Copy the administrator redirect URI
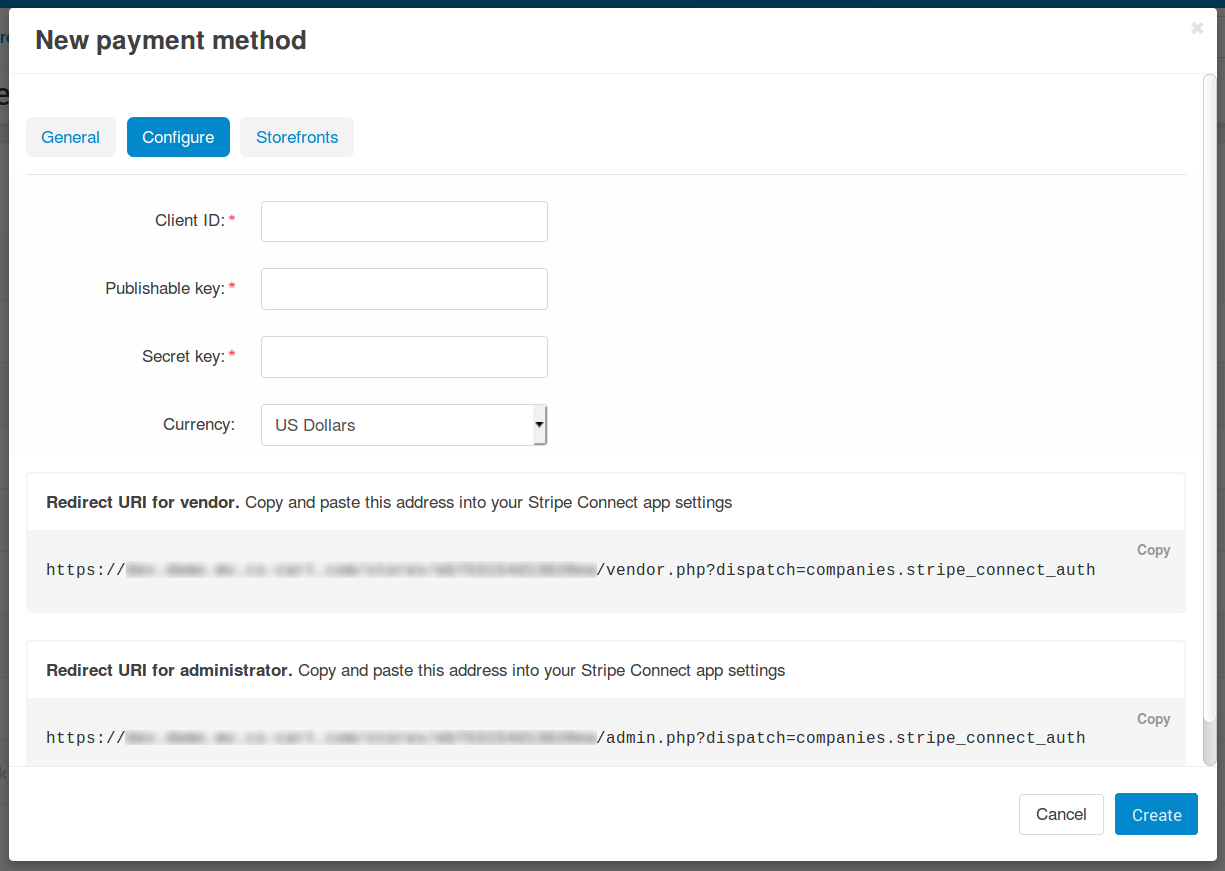The image size is (1225, 871). click(1153, 719)
